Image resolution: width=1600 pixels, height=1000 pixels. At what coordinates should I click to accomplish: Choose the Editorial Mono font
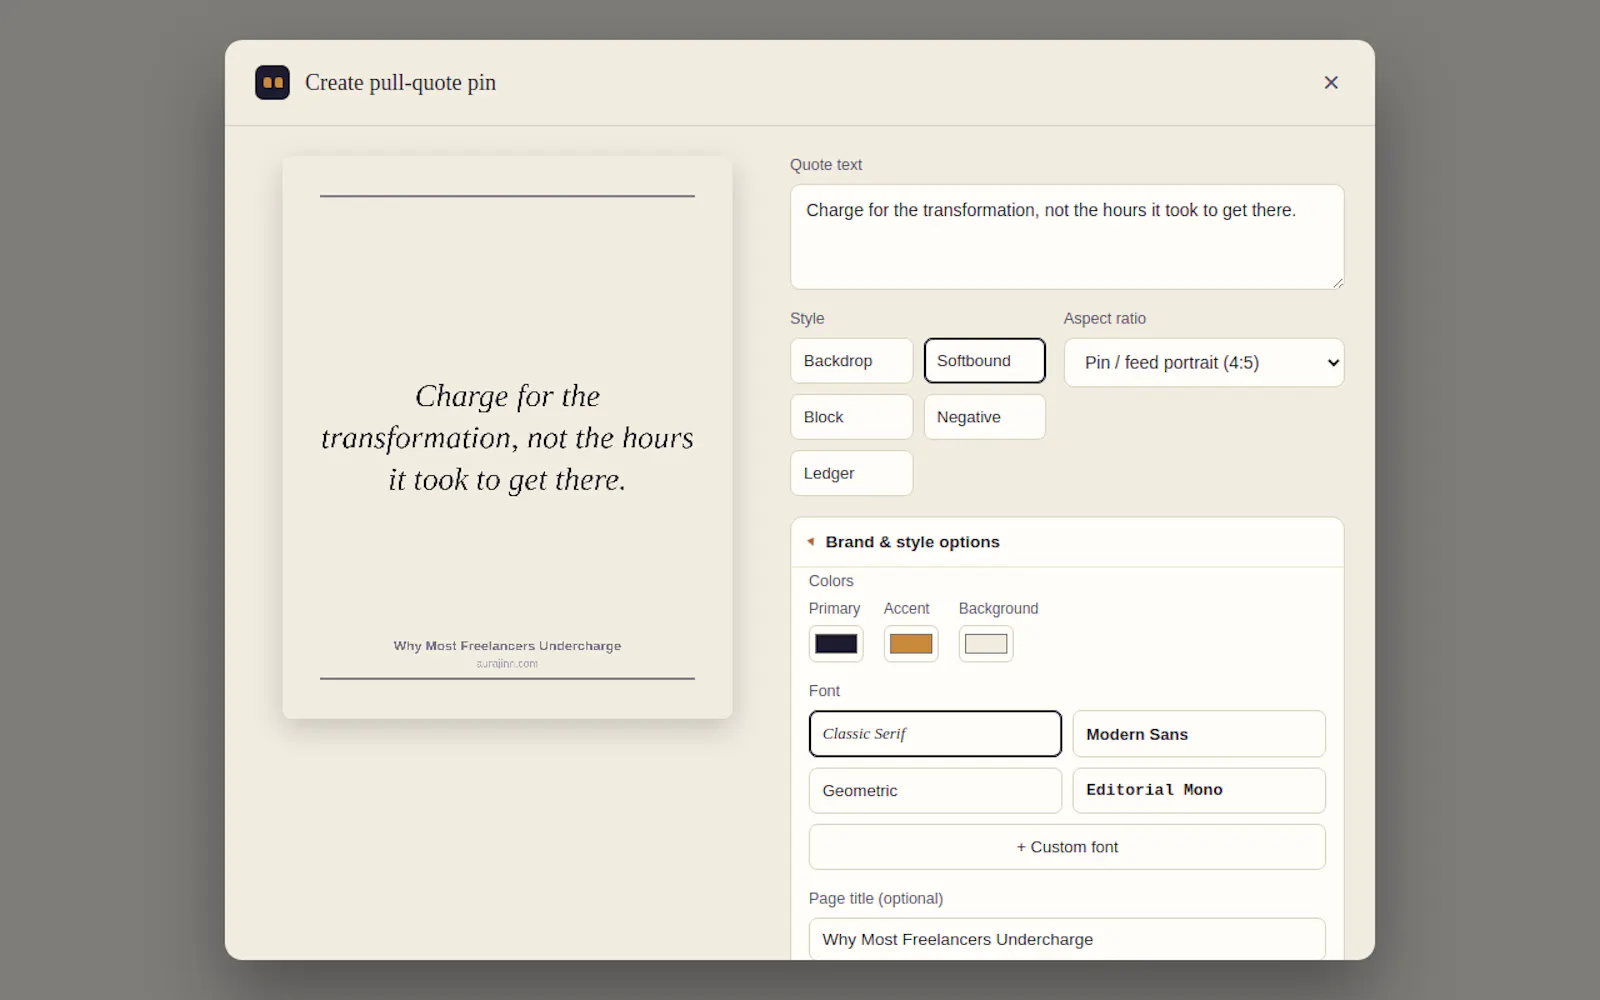point(1199,791)
